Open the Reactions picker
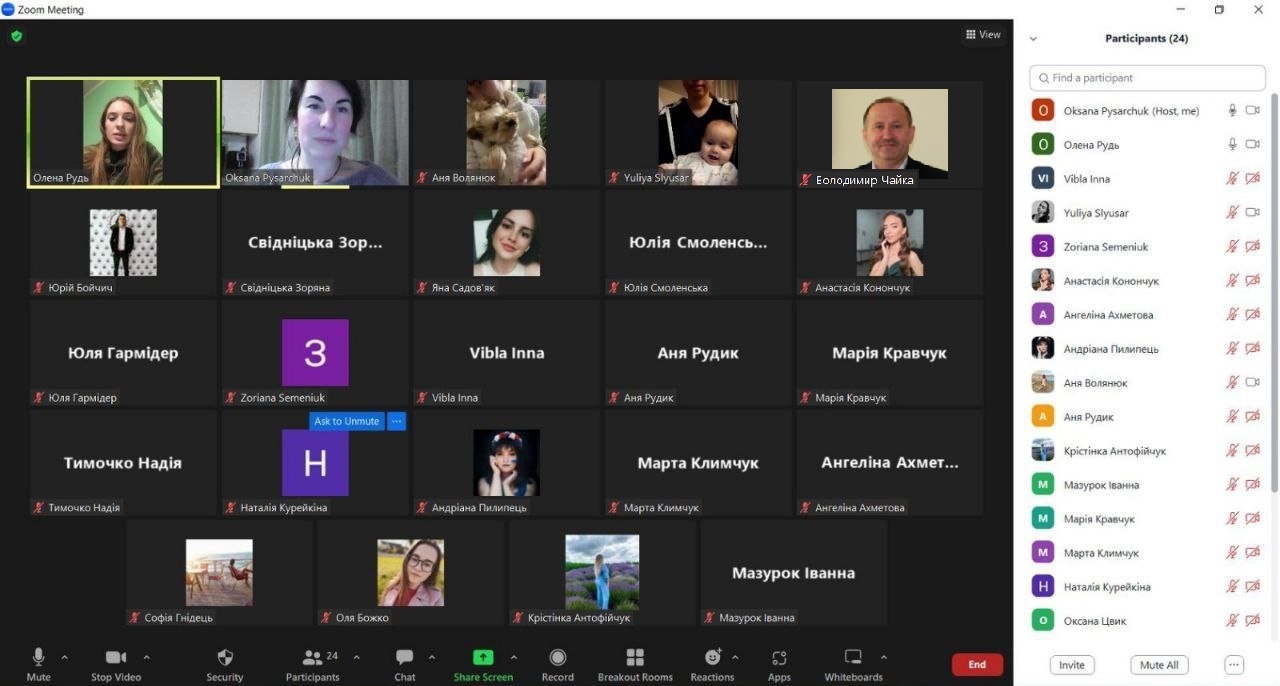 pyautogui.click(x=712, y=662)
